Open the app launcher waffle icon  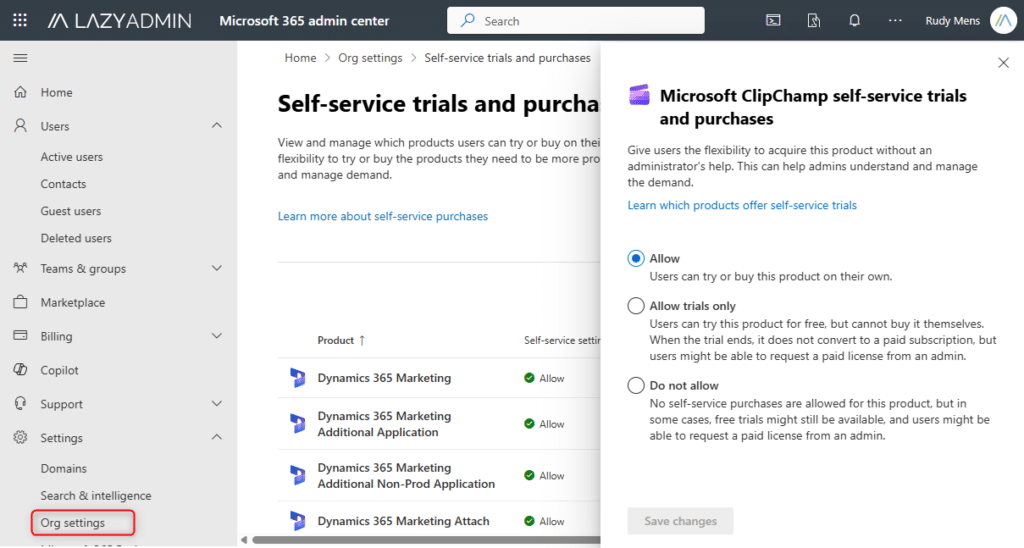point(20,20)
